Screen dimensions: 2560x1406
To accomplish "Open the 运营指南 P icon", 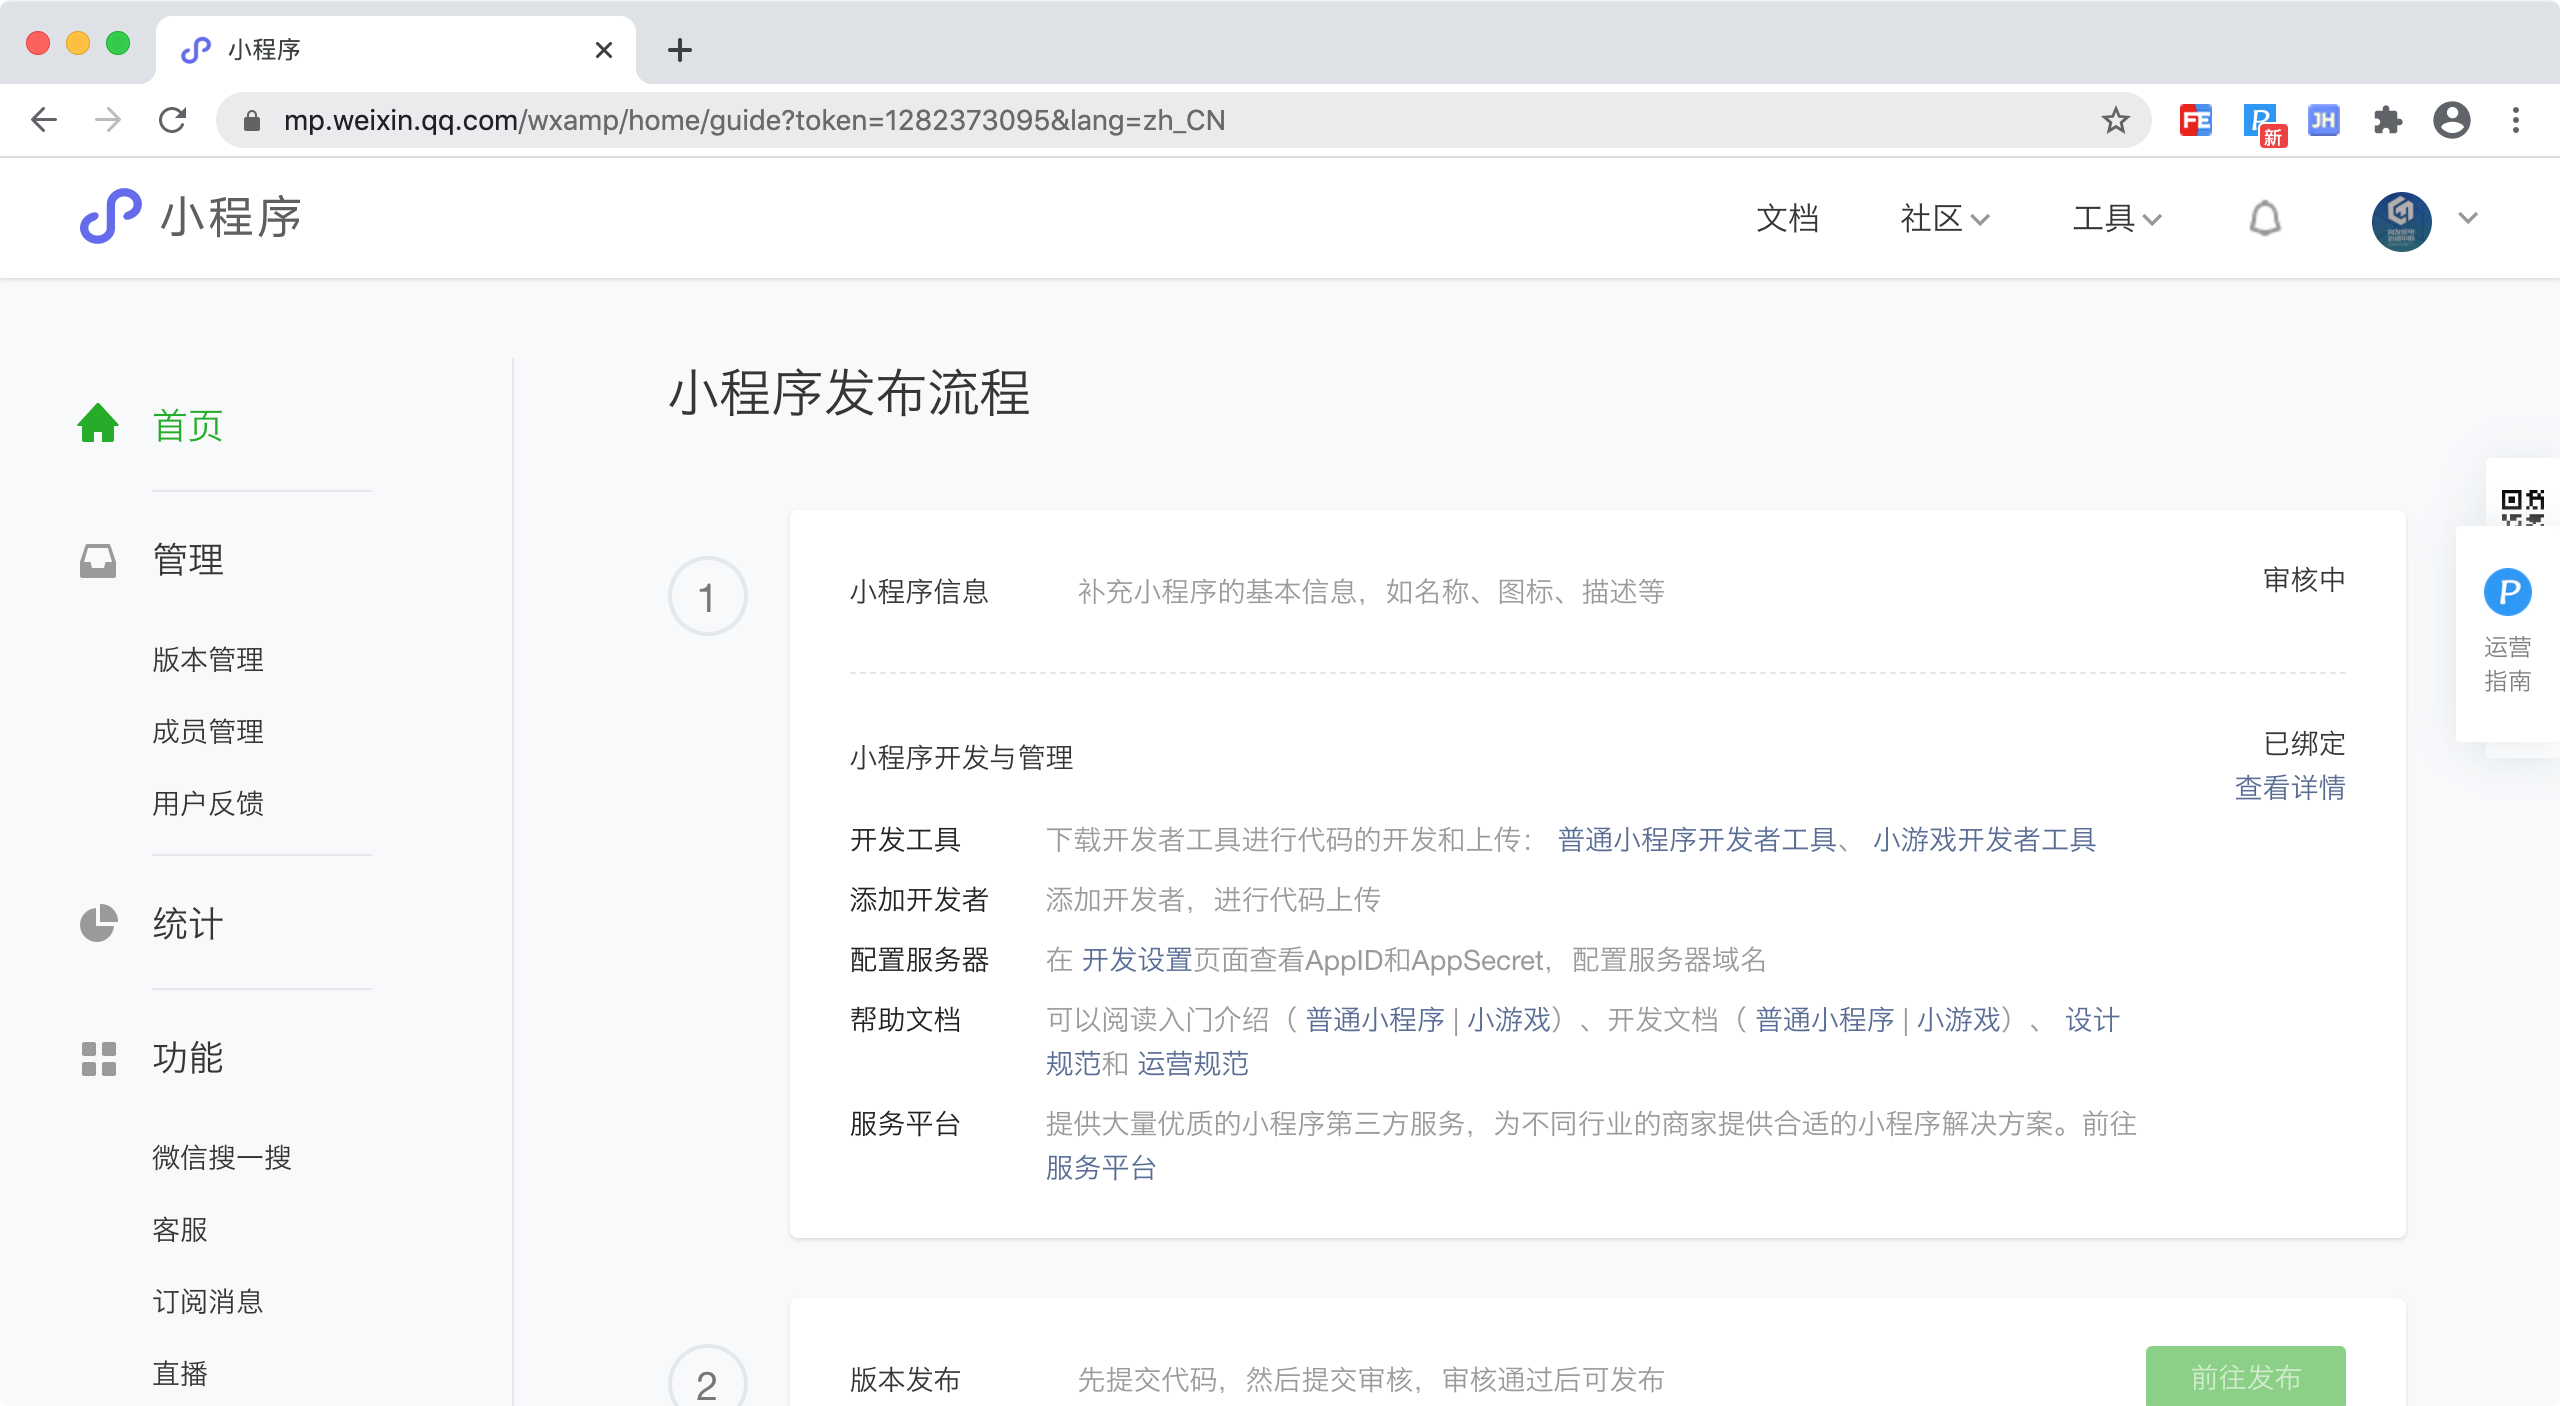I will tap(2507, 593).
